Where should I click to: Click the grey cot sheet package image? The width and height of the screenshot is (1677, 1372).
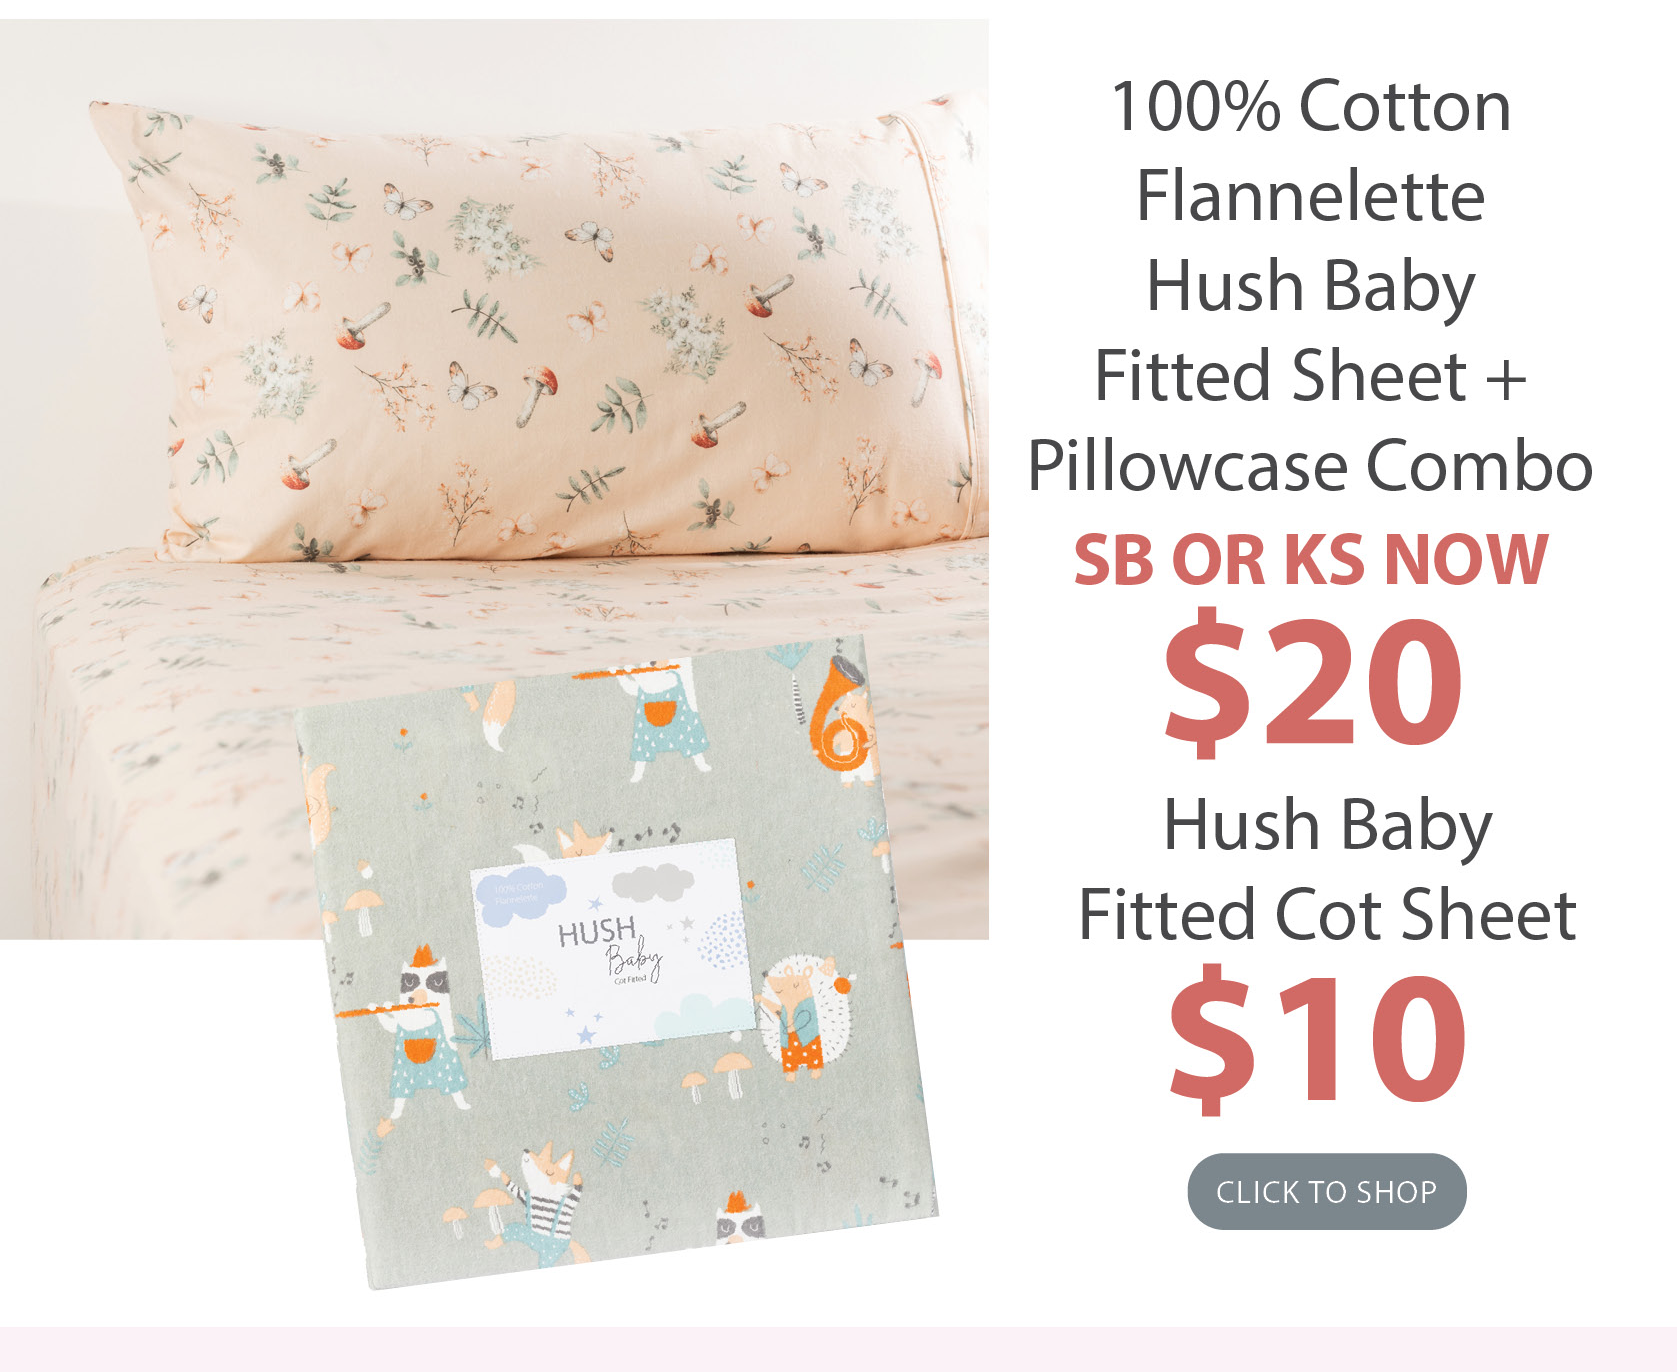pyautogui.click(x=618, y=960)
